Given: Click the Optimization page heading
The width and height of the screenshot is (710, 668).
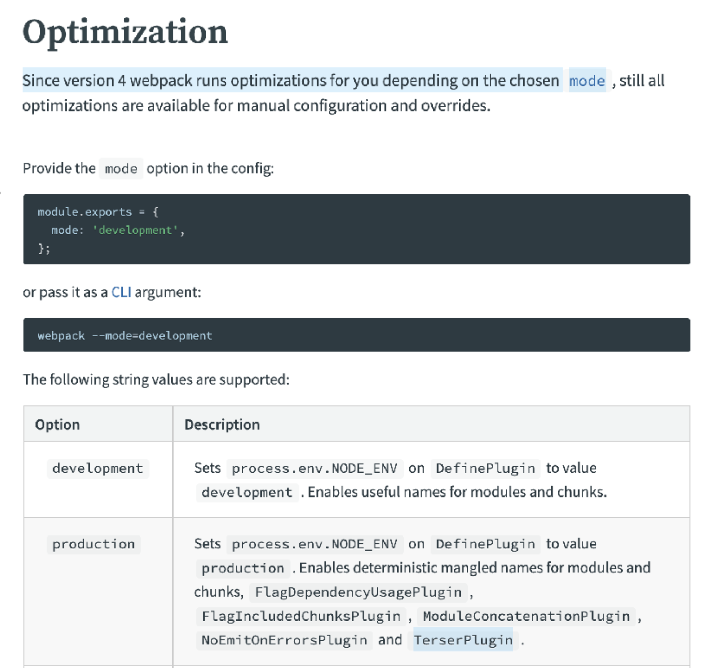Looking at the screenshot, I should (x=125, y=32).
